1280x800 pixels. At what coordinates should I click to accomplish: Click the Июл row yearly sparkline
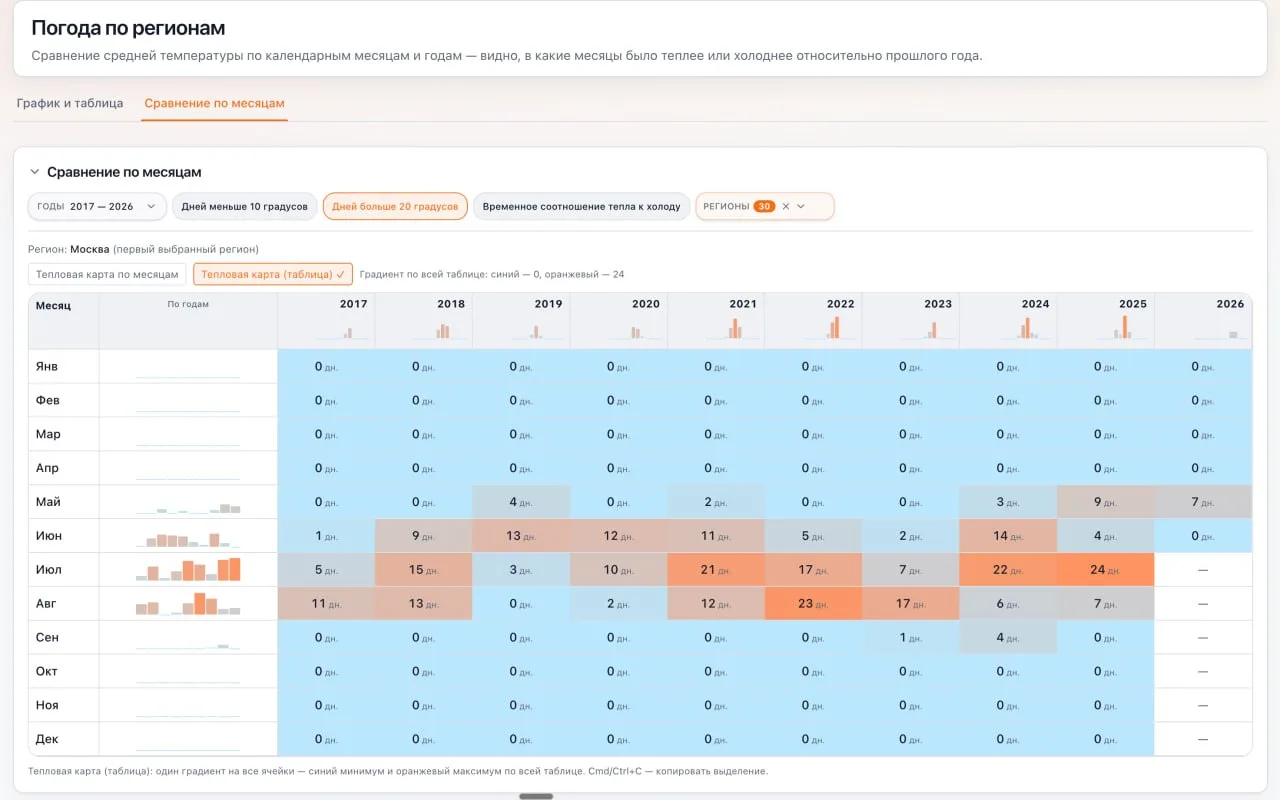pyautogui.click(x=188, y=569)
